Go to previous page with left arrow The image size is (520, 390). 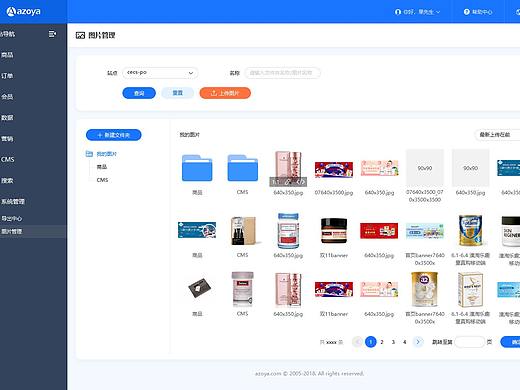click(358, 342)
